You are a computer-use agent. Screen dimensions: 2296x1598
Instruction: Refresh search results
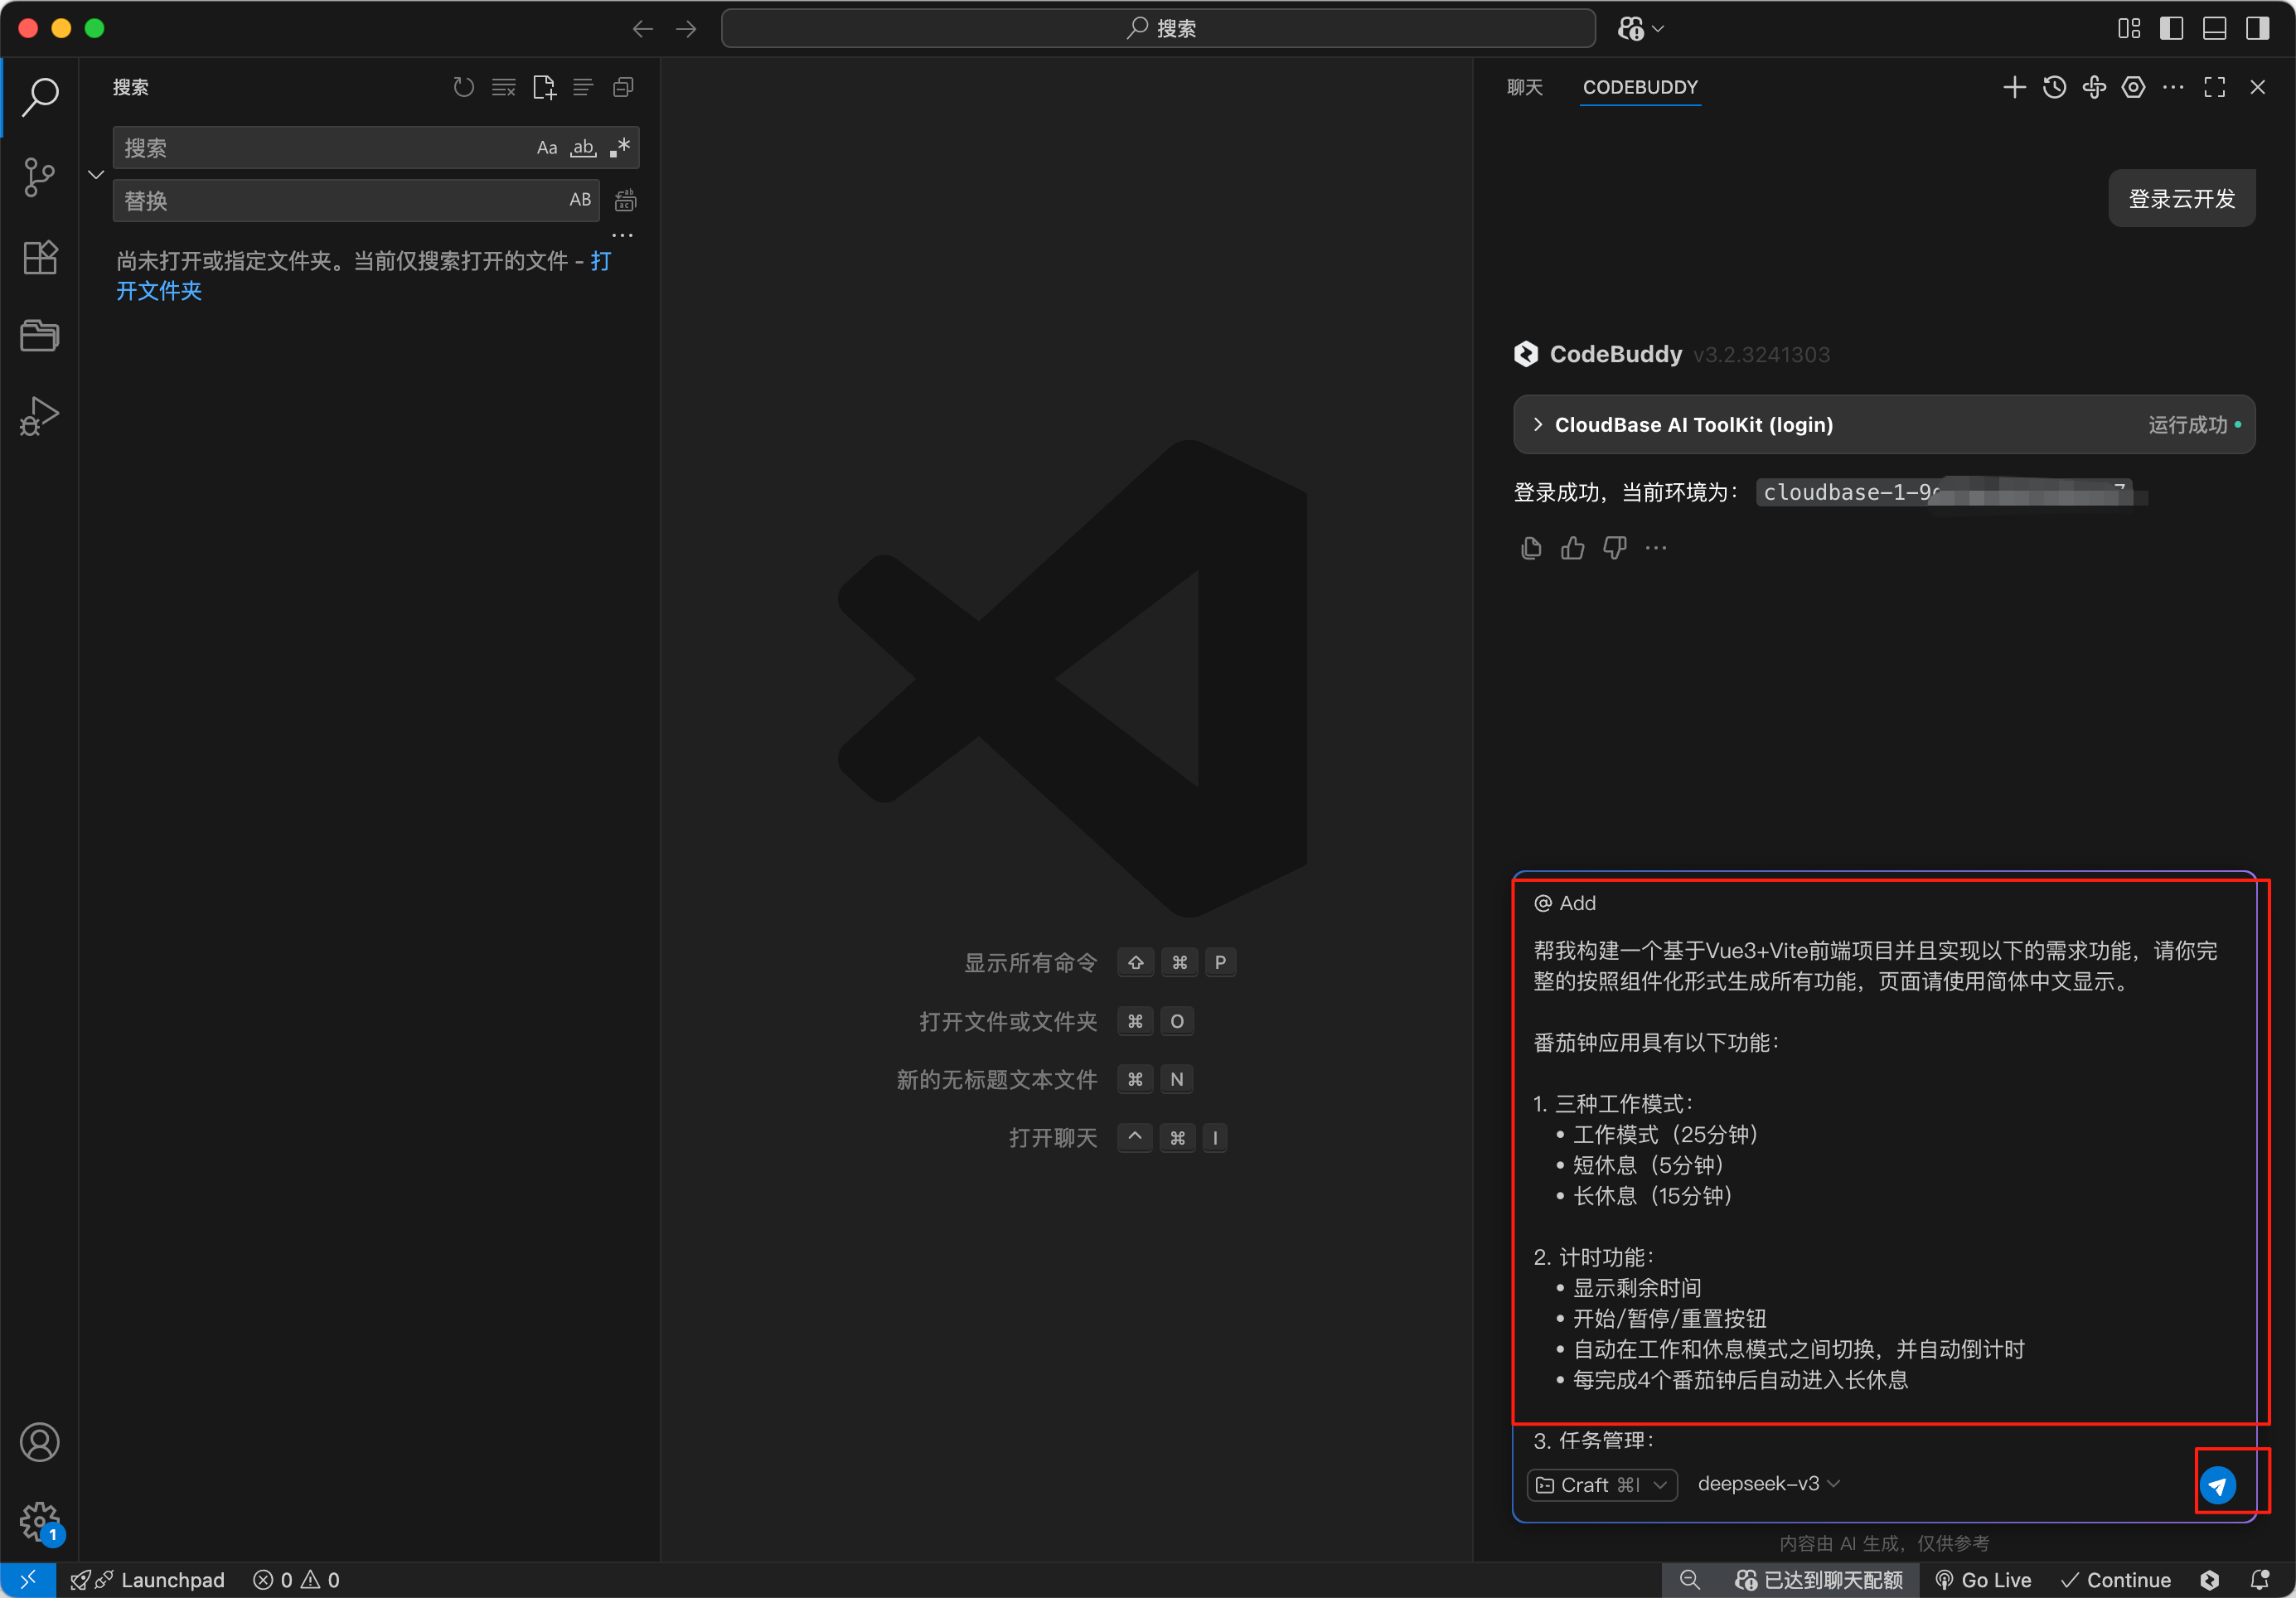click(x=463, y=88)
